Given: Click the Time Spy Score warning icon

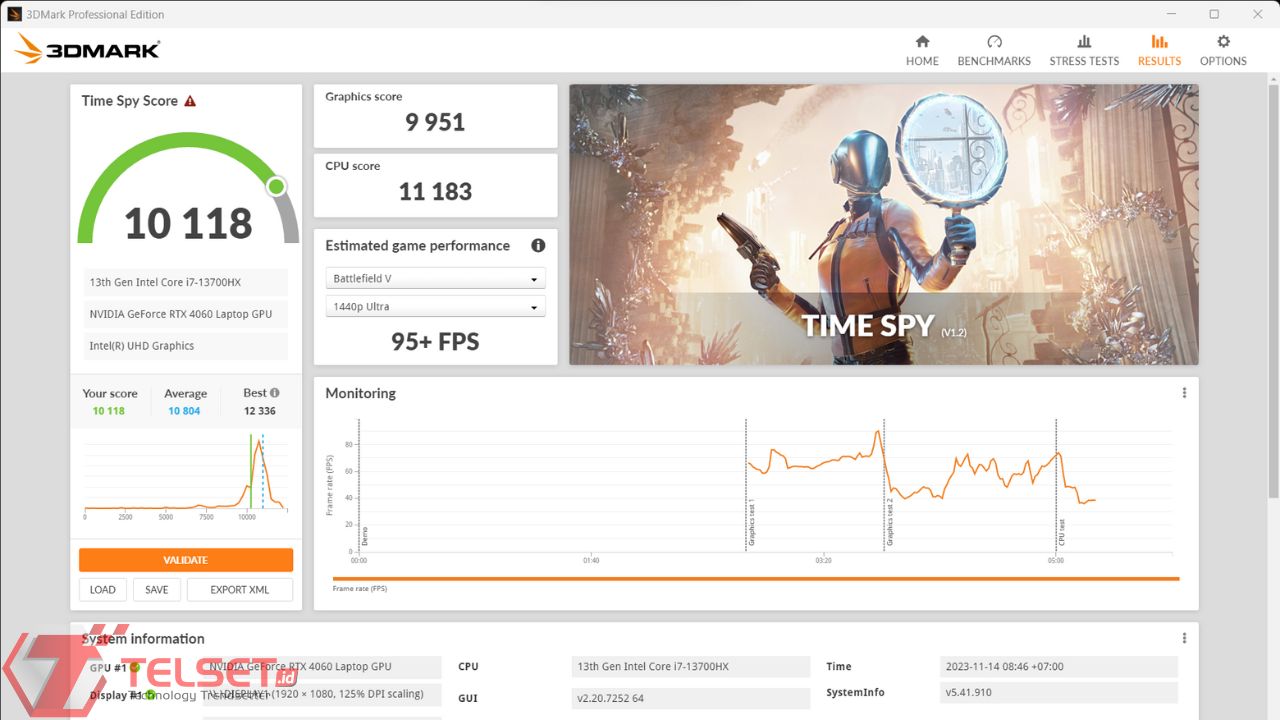Looking at the screenshot, I should (x=190, y=101).
